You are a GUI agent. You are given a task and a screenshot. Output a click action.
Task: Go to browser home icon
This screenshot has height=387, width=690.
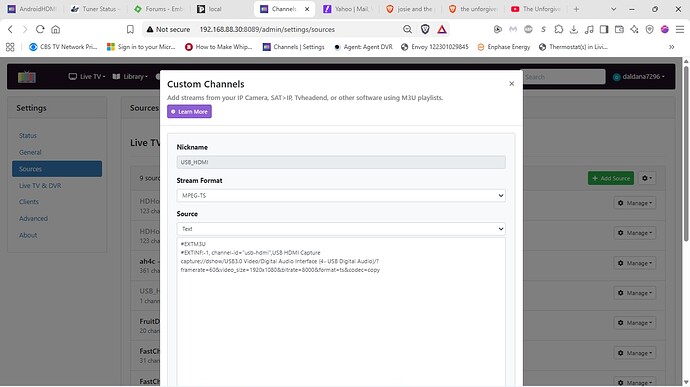coord(55,29)
